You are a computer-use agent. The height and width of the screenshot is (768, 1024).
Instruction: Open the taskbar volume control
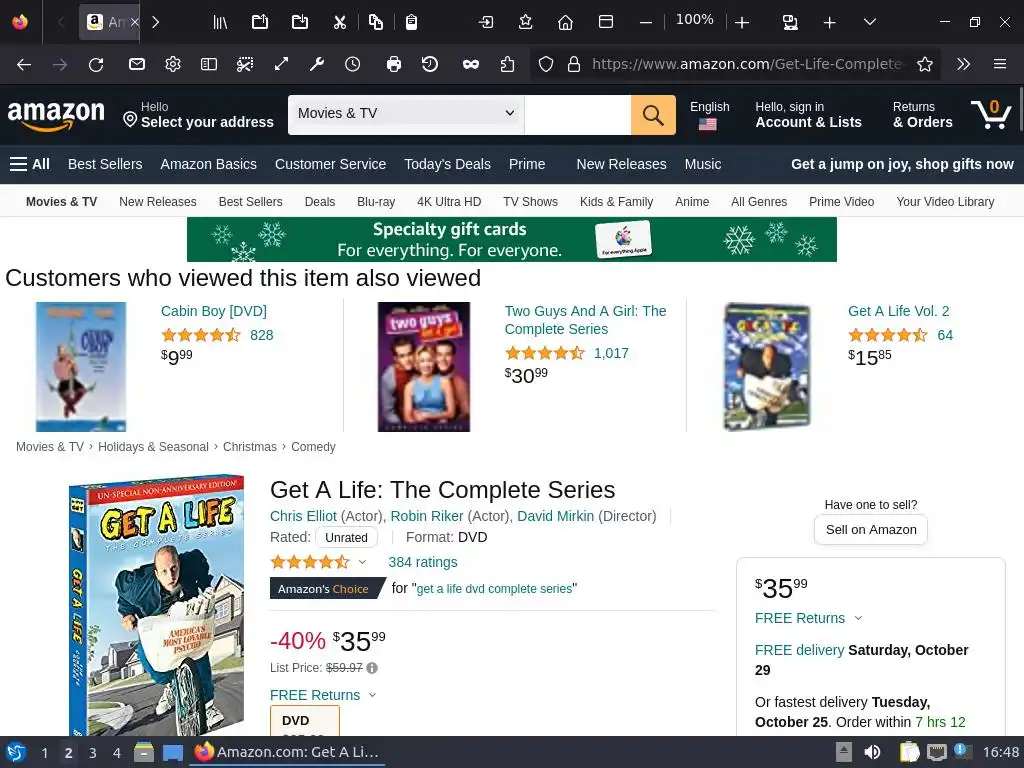pyautogui.click(x=872, y=752)
